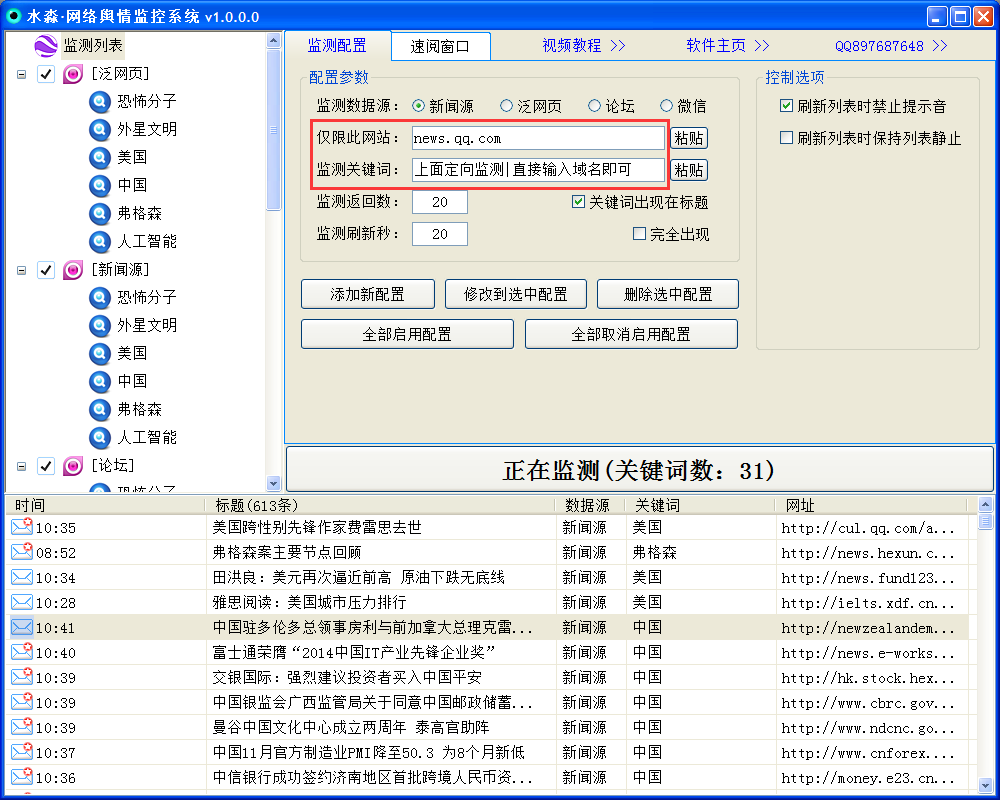Click search icon for 人工智能 under [泛网页]
1000x800 pixels.
click(99, 242)
